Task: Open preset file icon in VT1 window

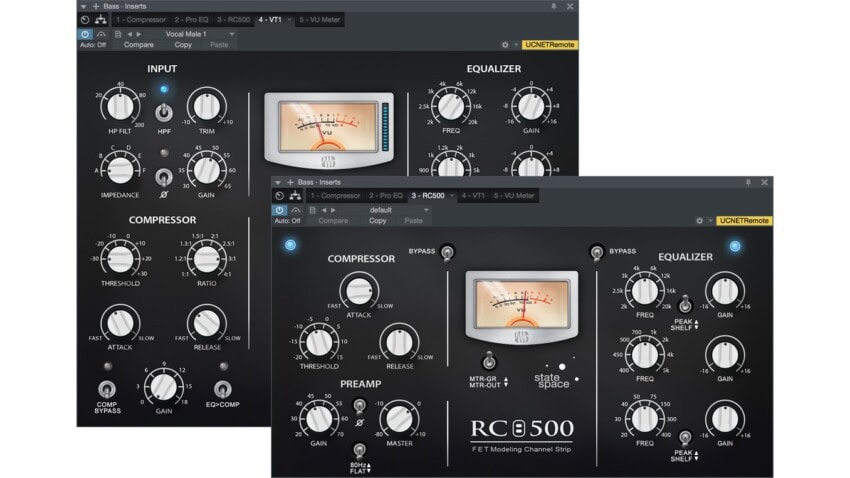Action: click(118, 34)
